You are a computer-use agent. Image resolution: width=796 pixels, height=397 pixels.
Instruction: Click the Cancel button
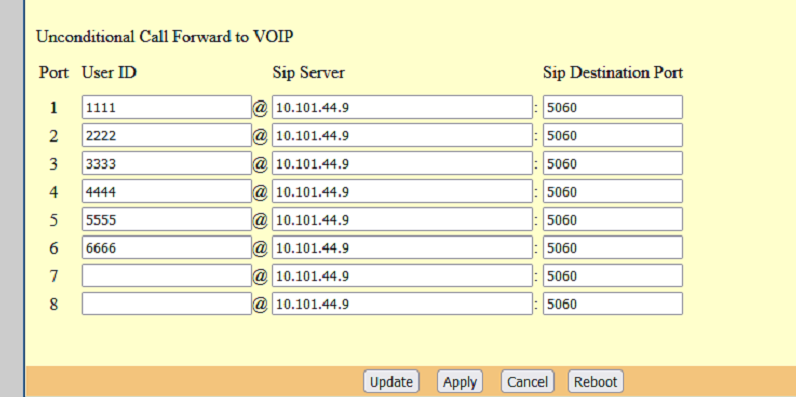pyautogui.click(x=527, y=381)
